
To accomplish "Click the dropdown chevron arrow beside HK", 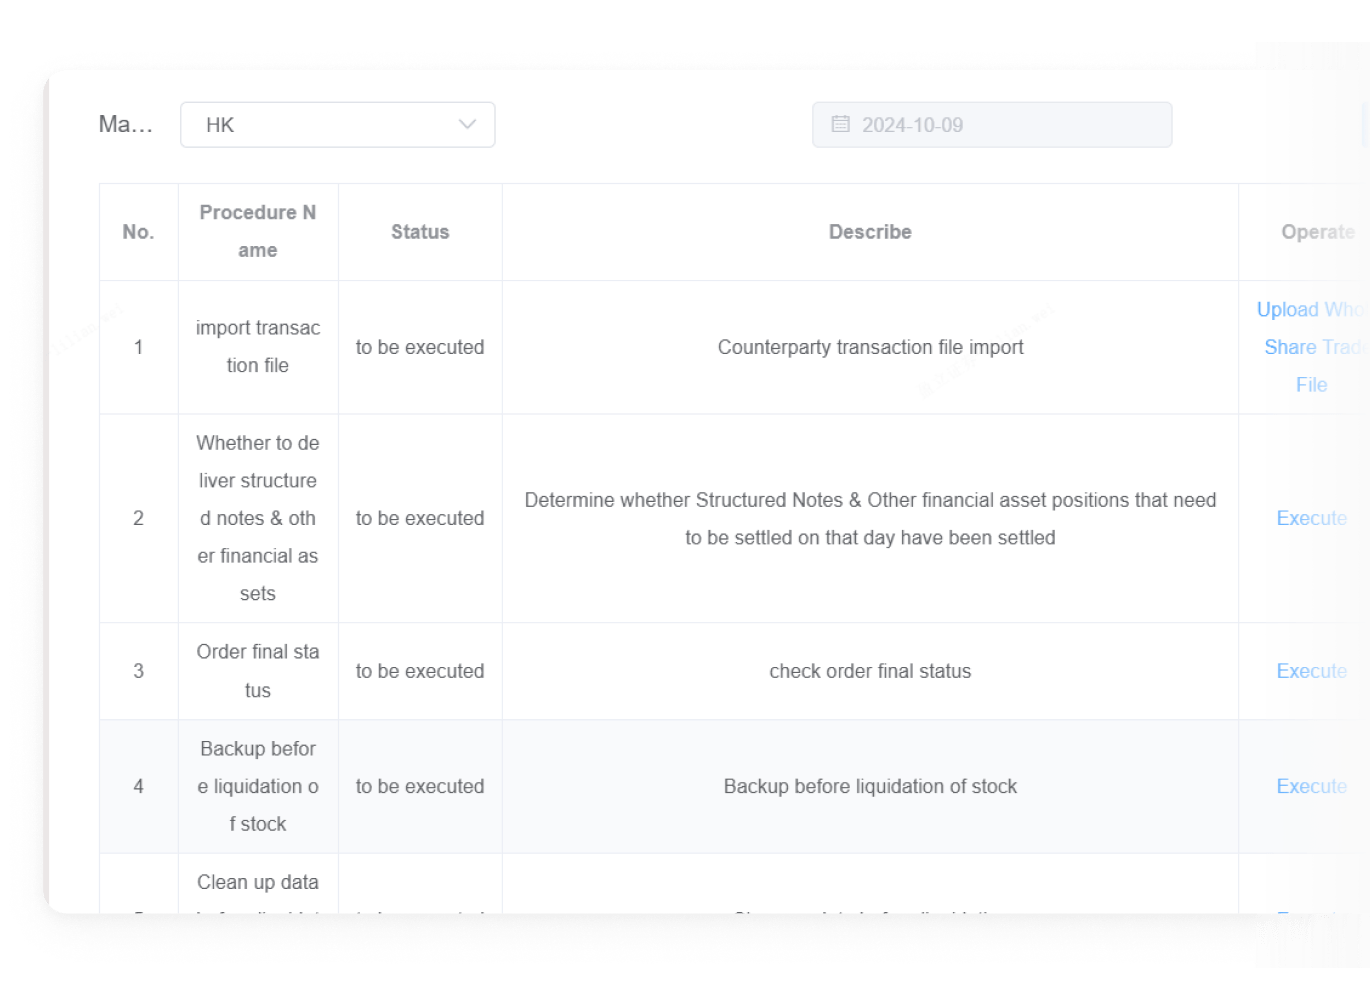I will 467,125.
